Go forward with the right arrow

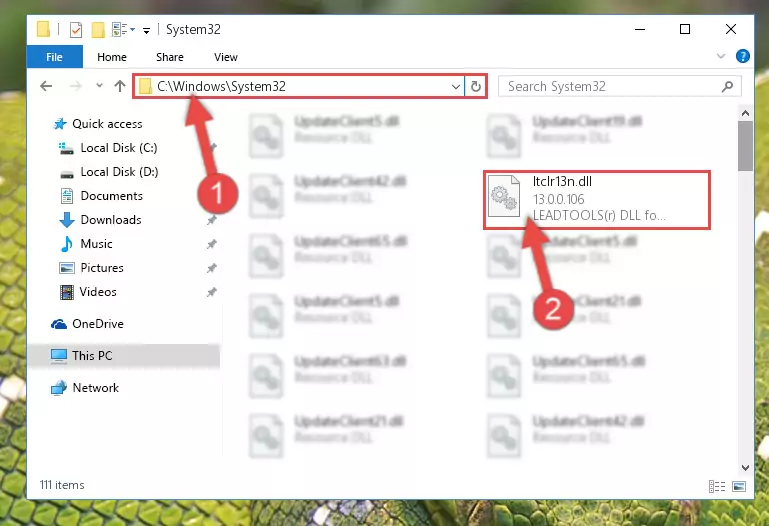pos(76,86)
